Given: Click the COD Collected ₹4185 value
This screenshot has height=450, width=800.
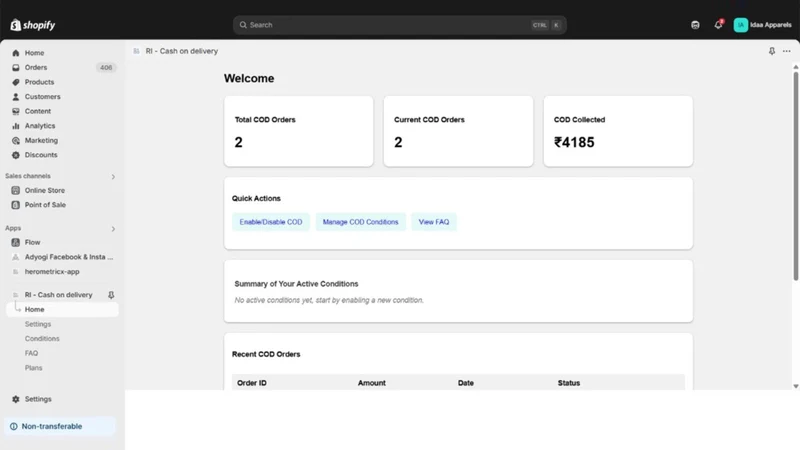Looking at the screenshot, I should click(x=574, y=142).
